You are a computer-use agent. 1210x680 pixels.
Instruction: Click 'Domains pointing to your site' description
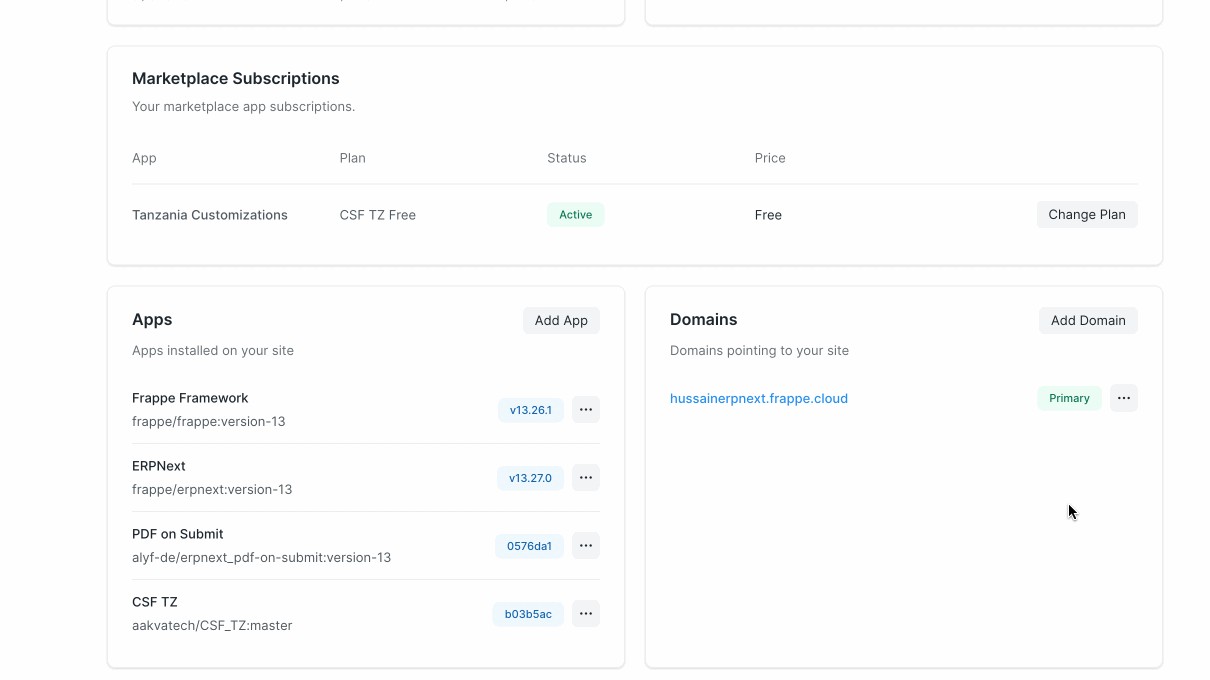759,351
